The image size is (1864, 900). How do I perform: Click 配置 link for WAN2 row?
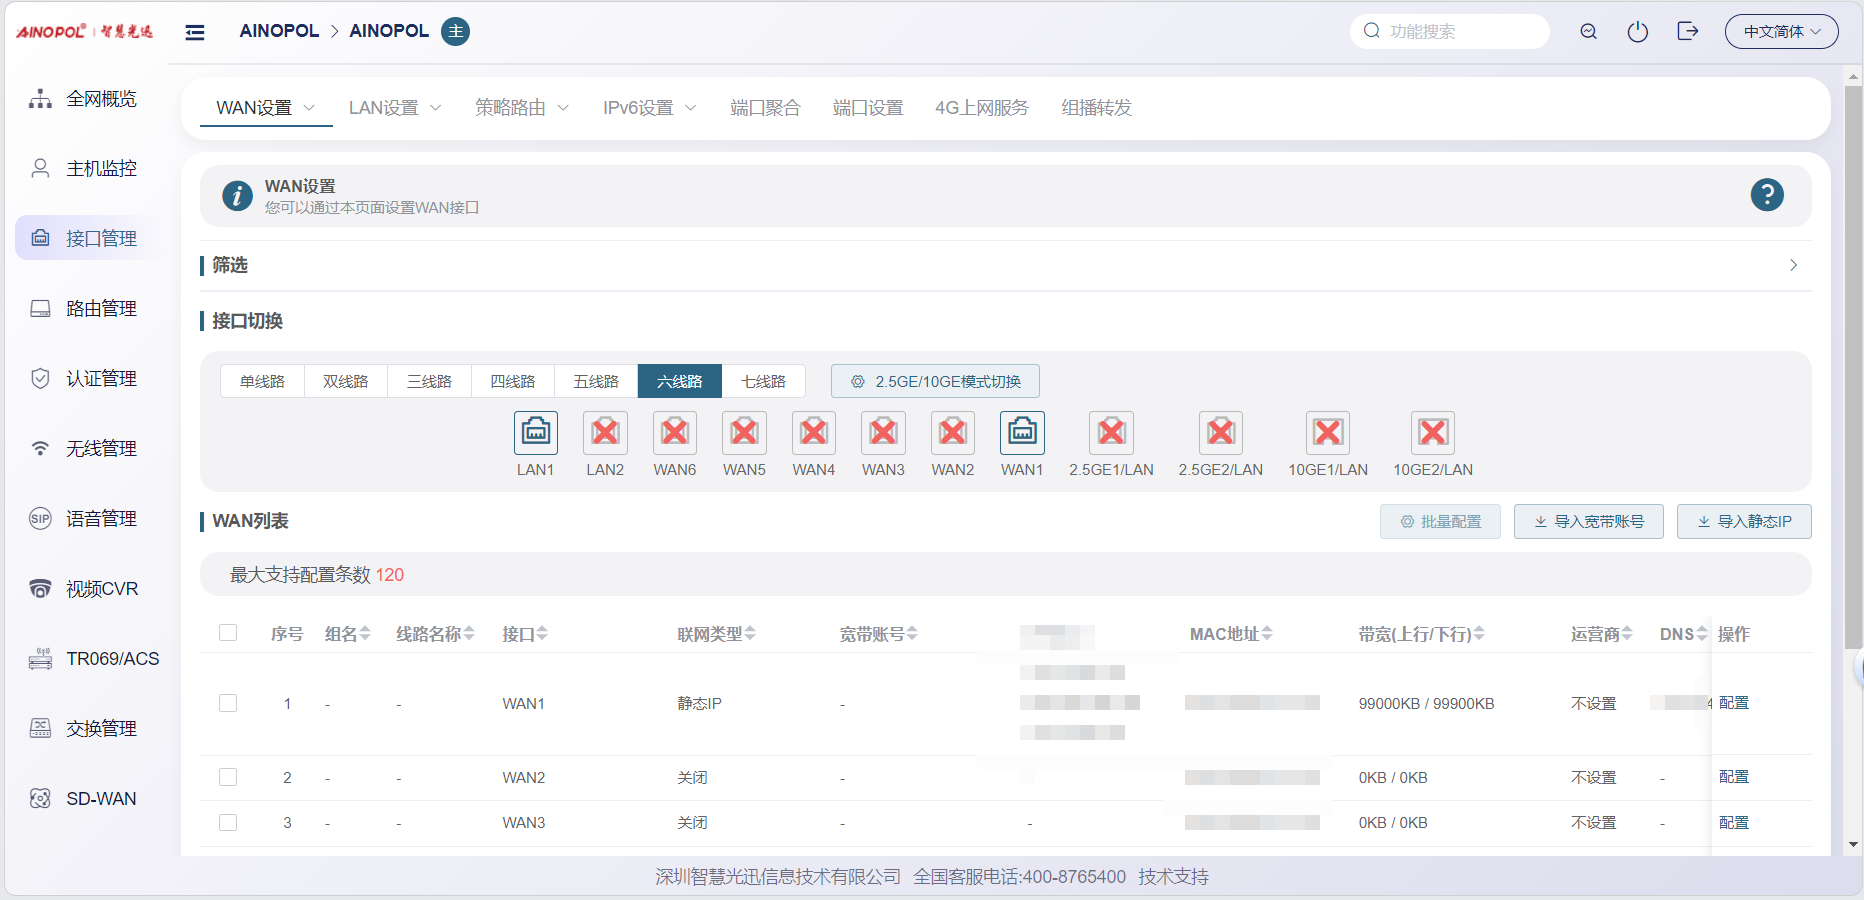pos(1733,777)
